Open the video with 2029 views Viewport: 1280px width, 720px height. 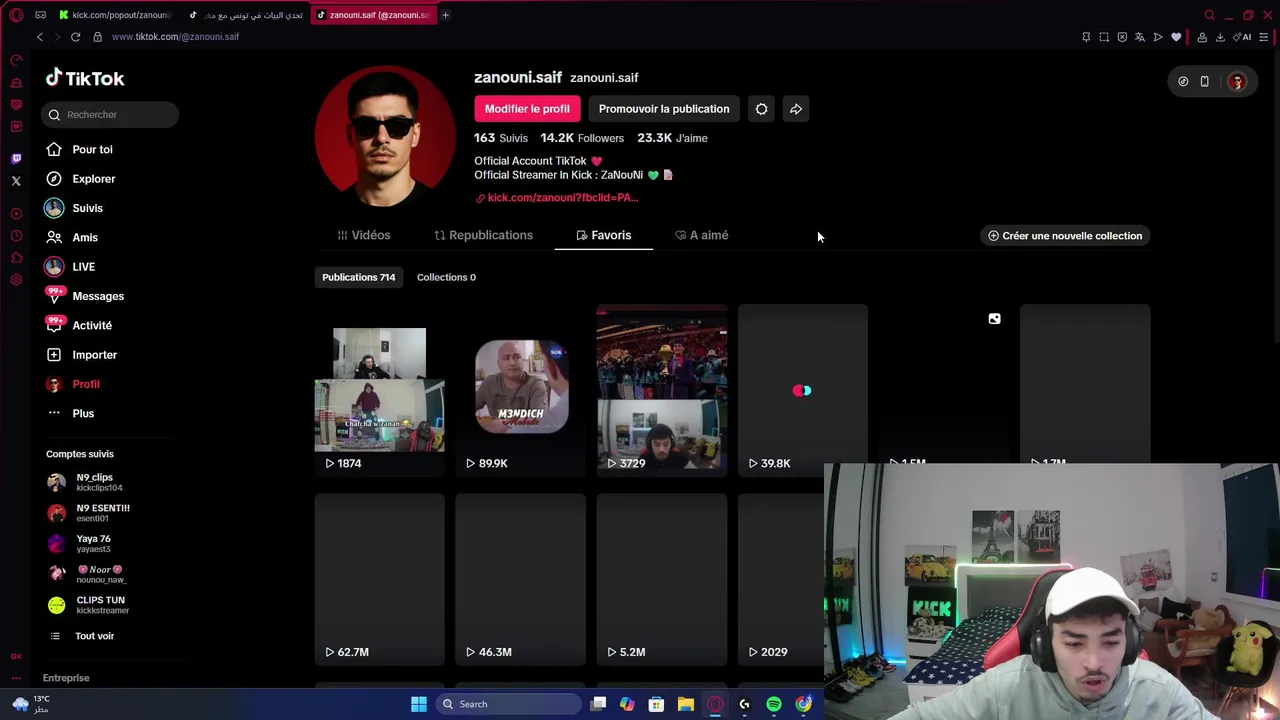tap(781, 579)
